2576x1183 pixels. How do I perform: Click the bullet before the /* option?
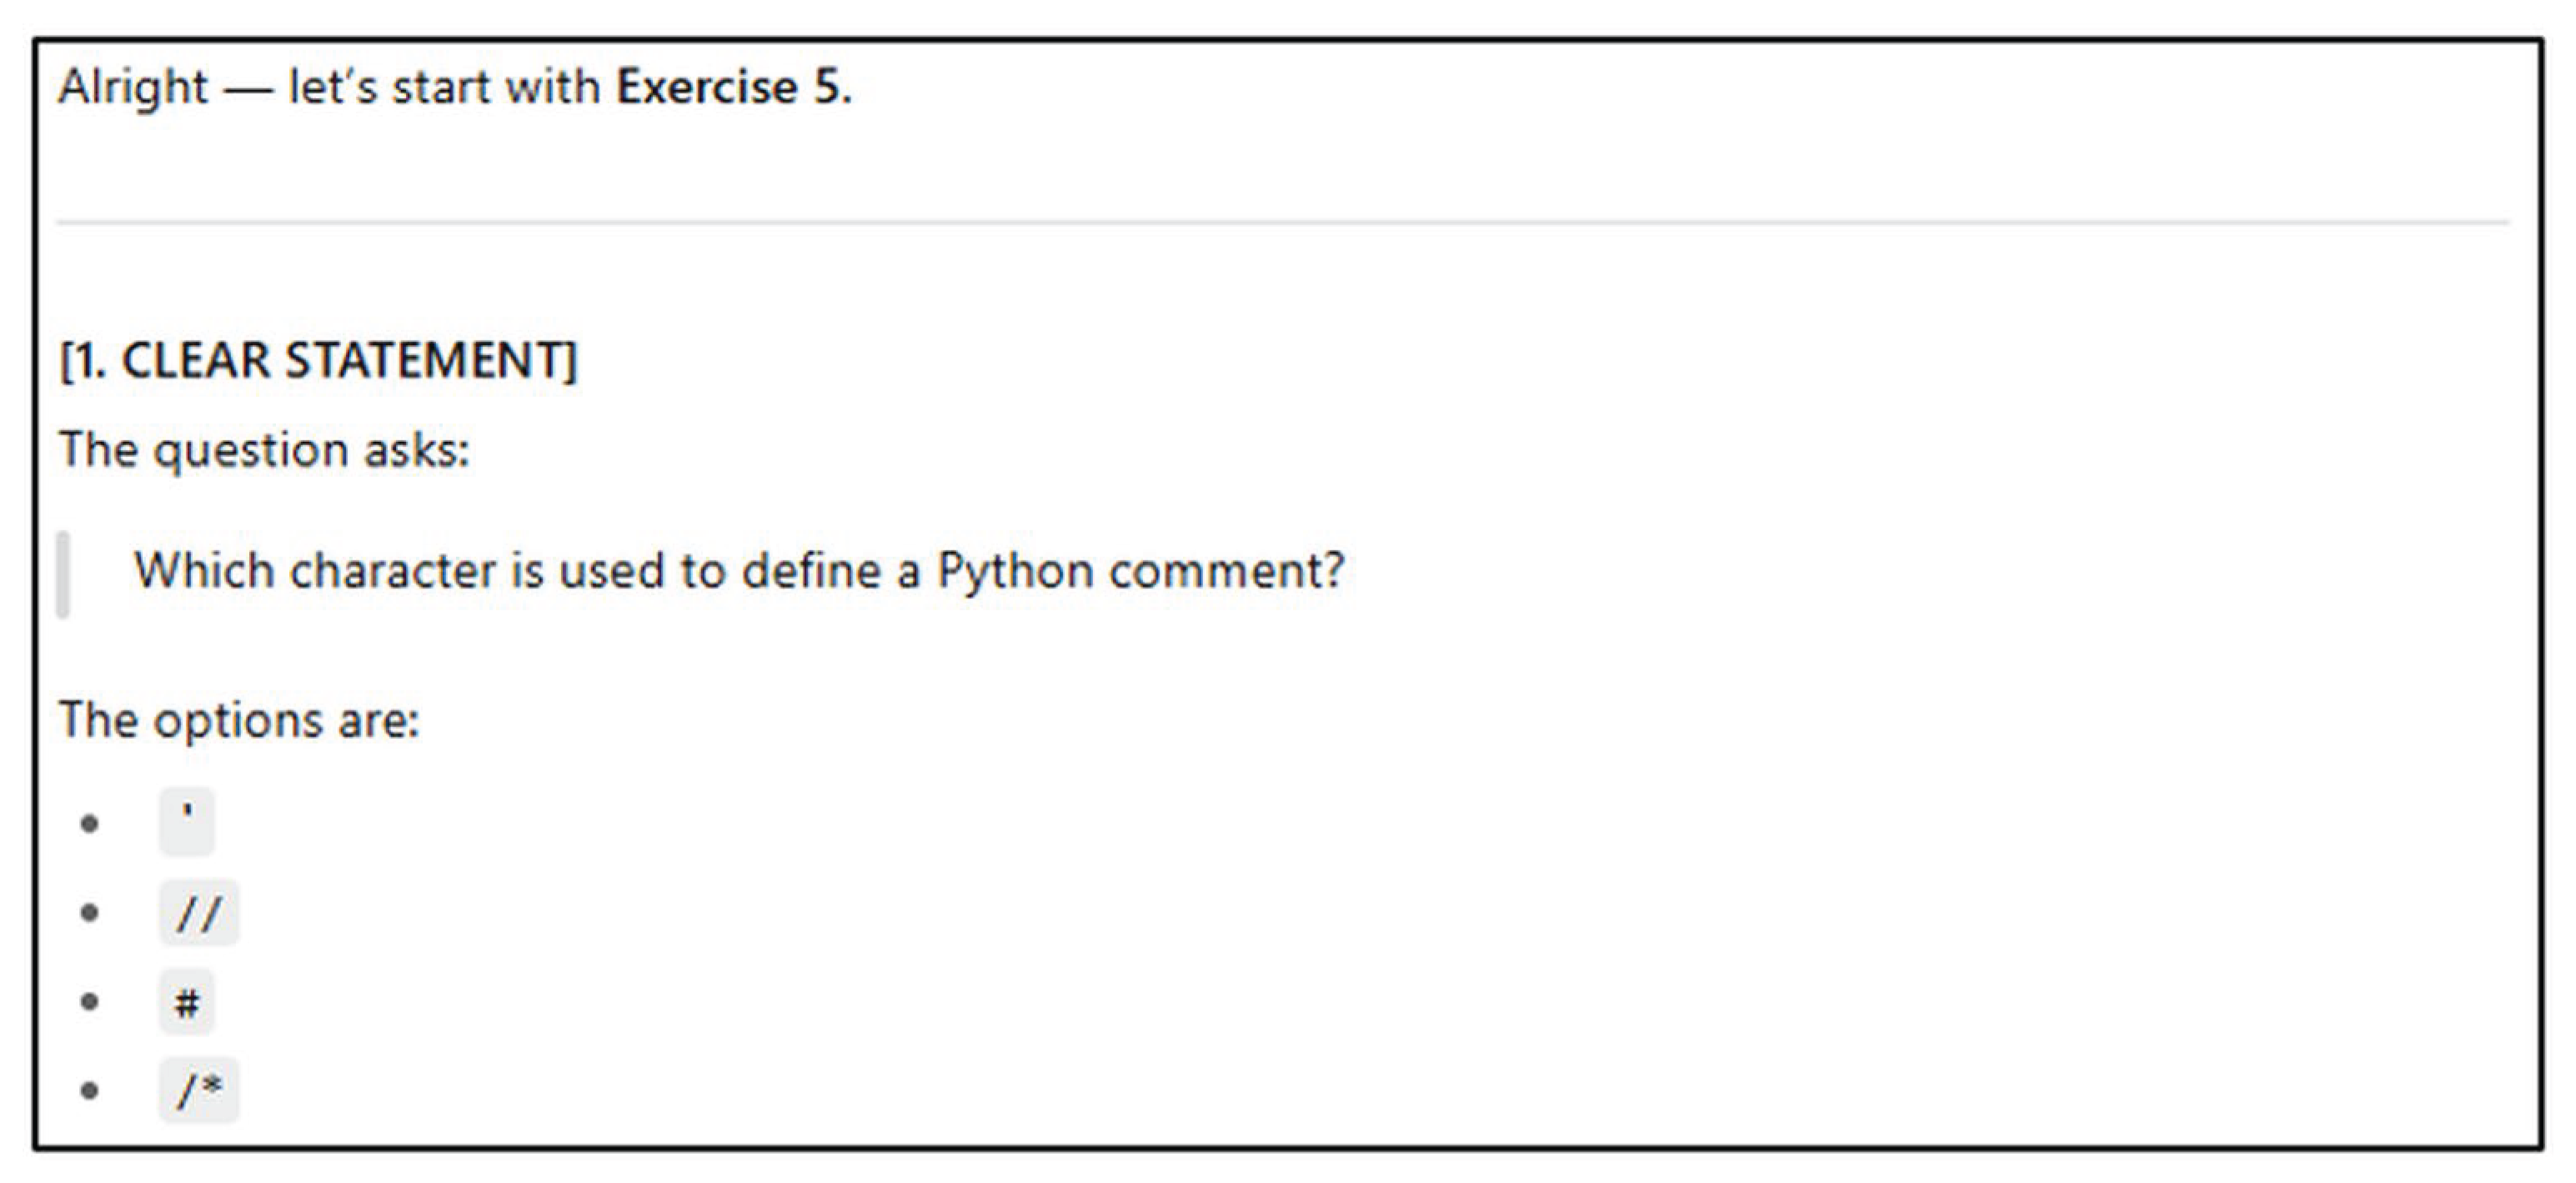[x=90, y=1089]
